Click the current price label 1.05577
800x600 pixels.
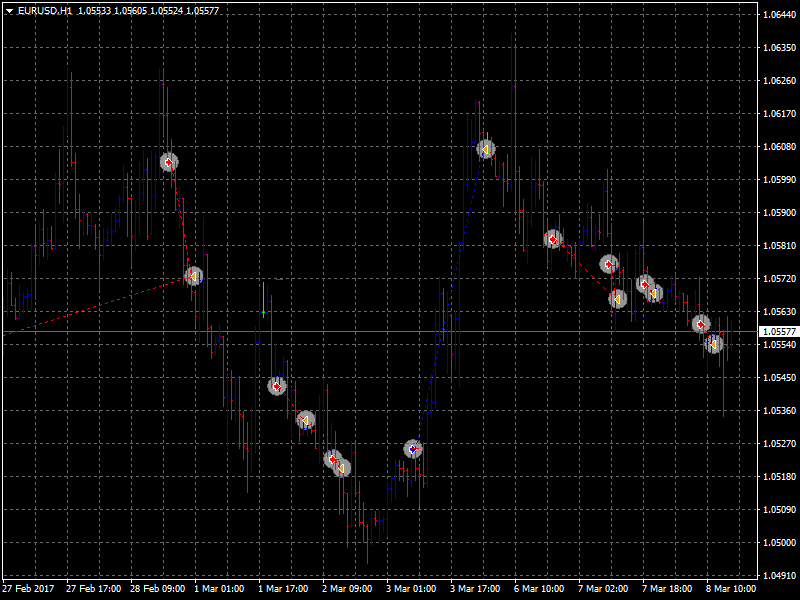(779, 332)
